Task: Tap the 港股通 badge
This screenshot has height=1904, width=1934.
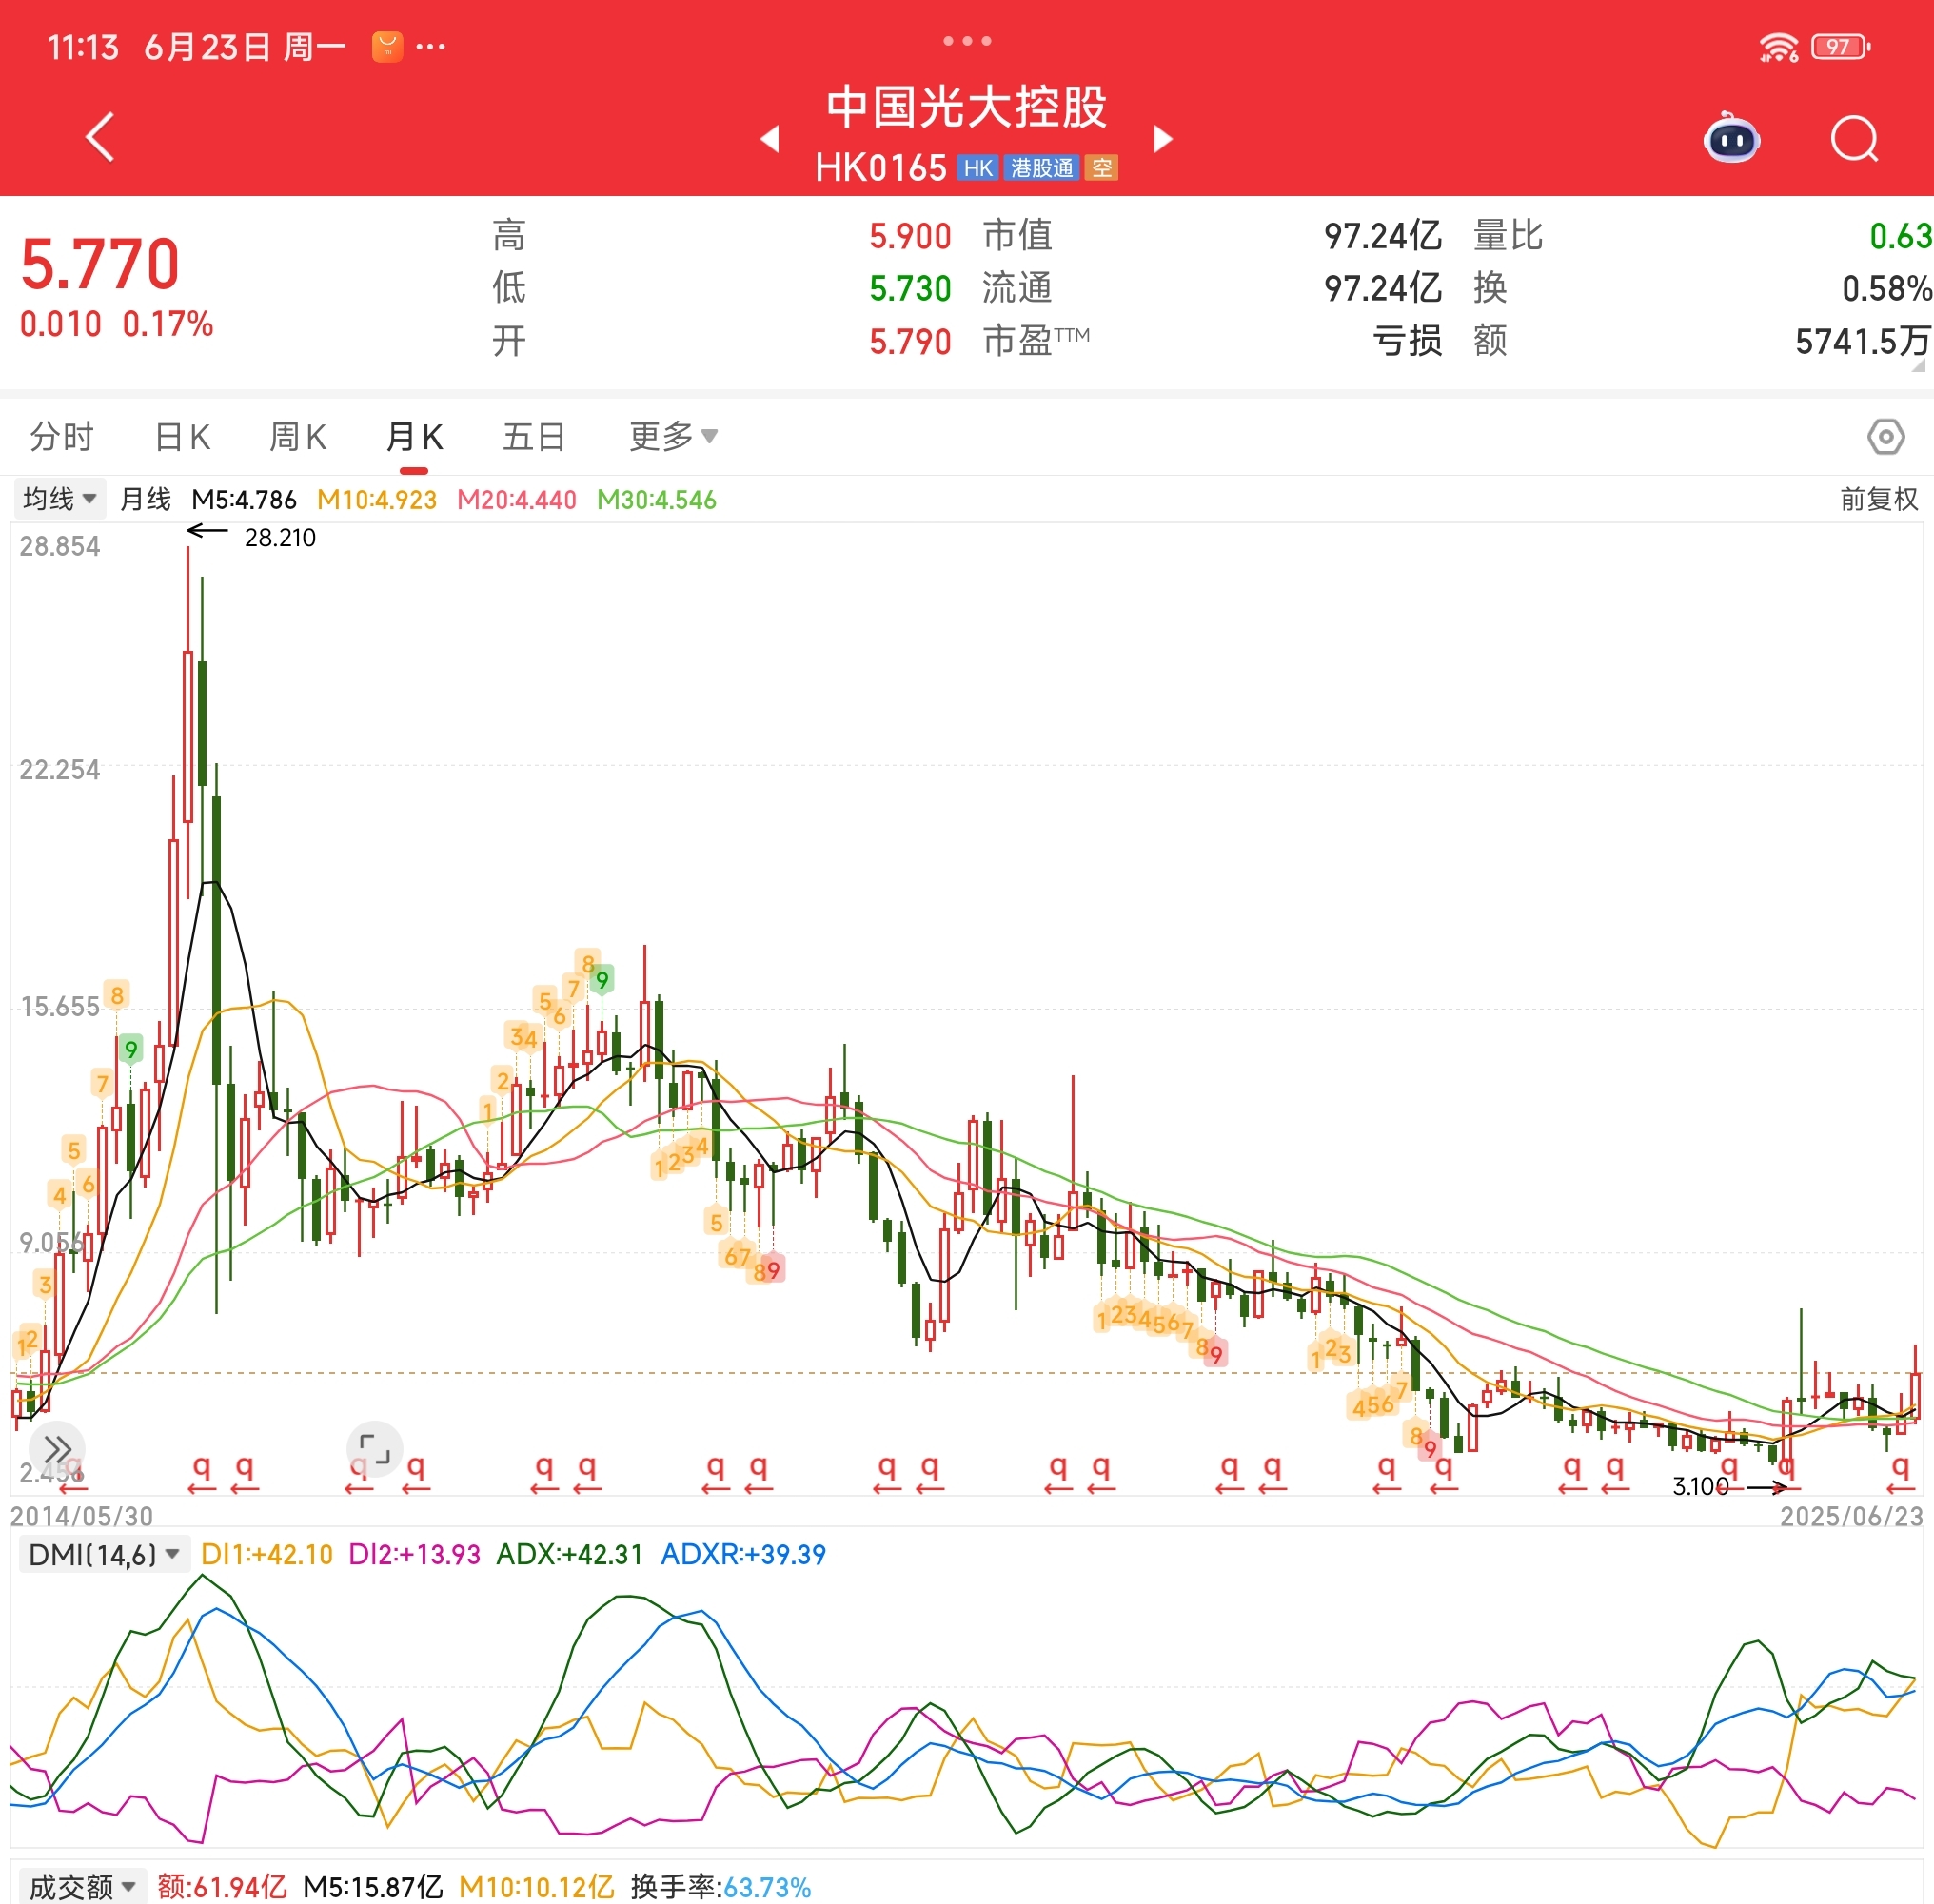Action: tap(1042, 168)
